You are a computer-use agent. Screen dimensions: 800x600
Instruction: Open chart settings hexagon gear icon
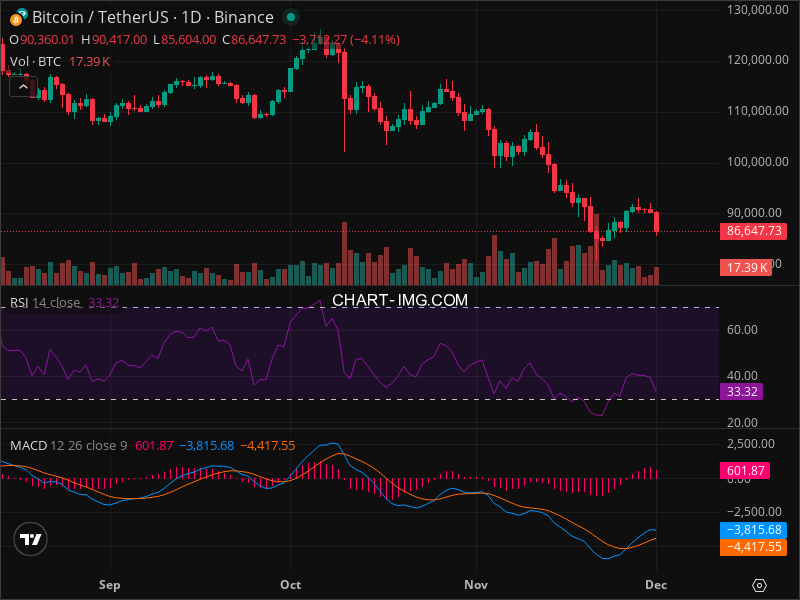760,585
